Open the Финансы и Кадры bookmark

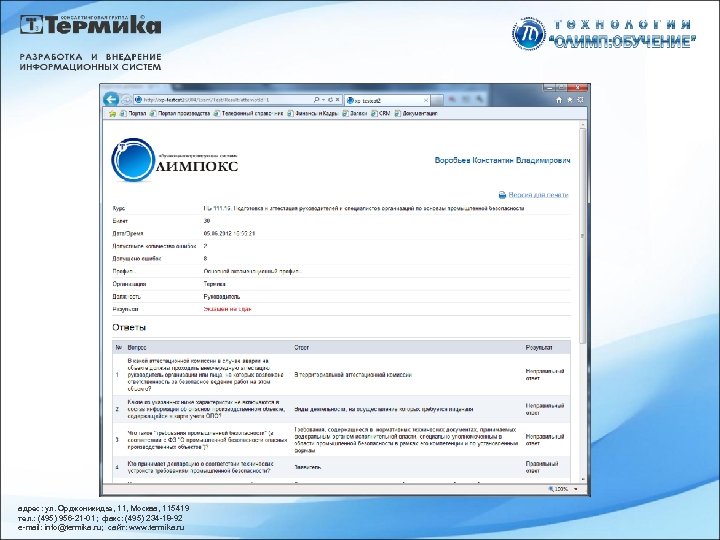point(313,113)
